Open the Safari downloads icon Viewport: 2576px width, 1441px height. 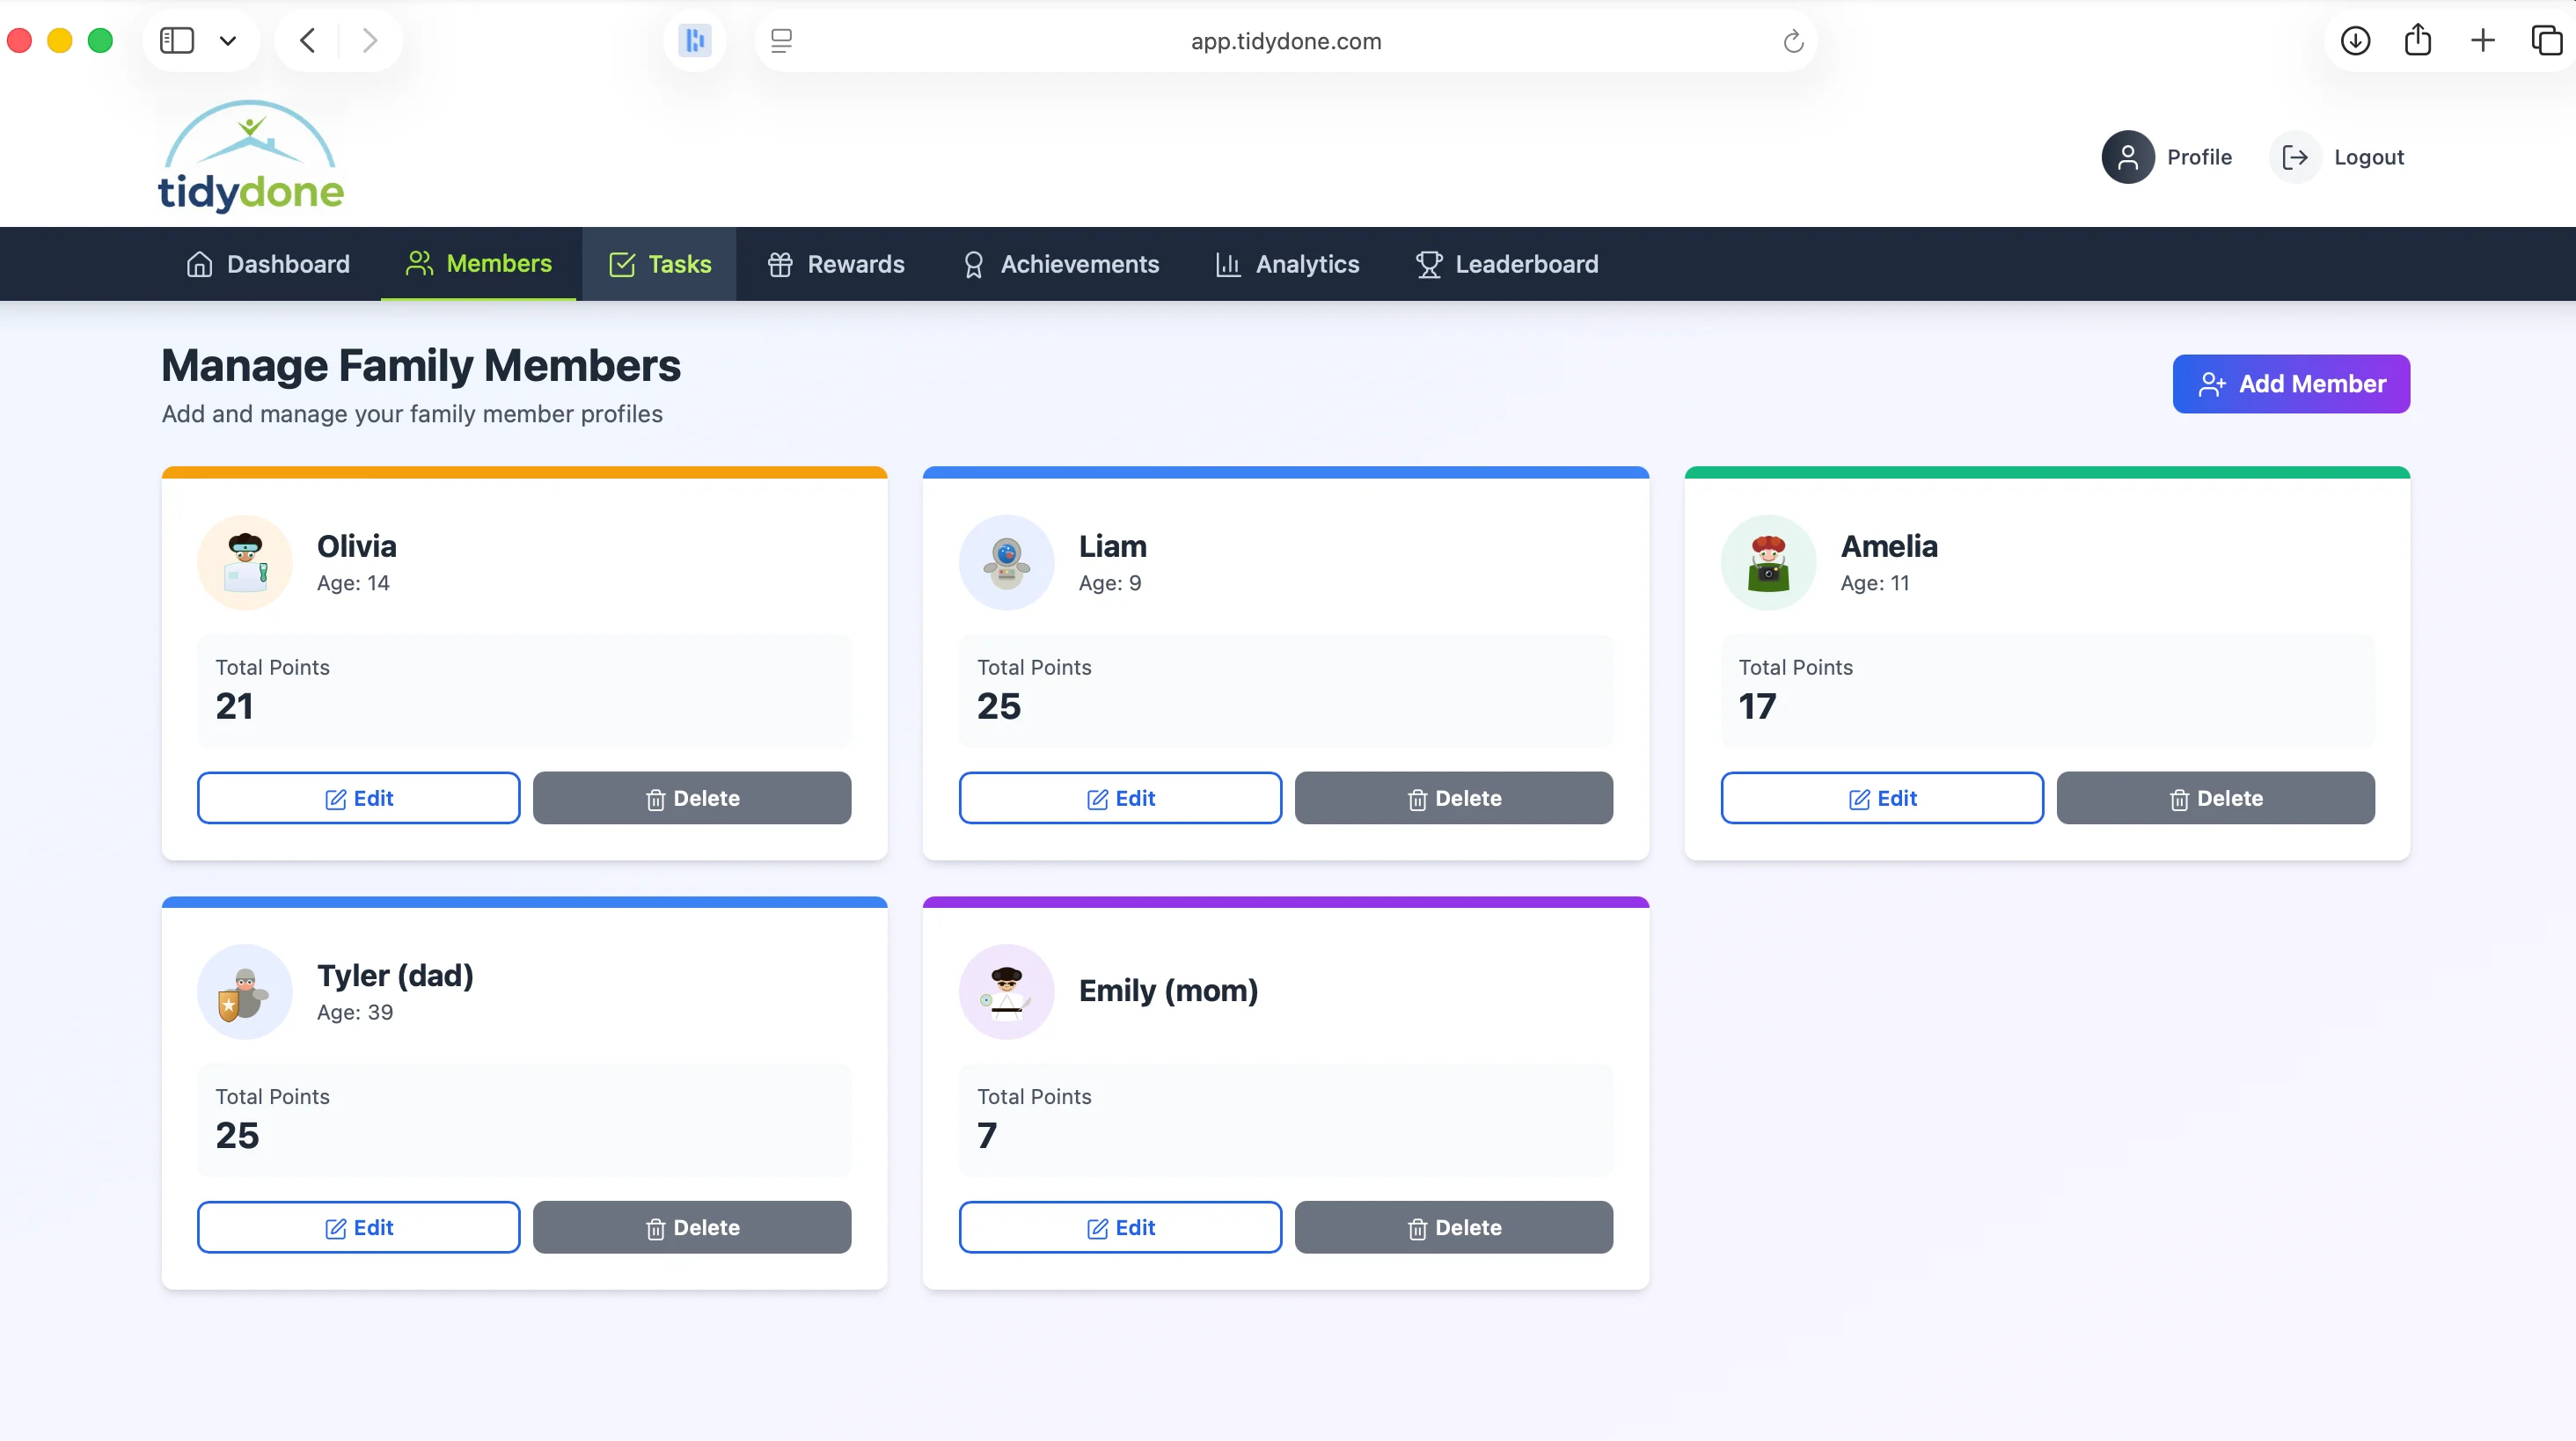[x=2355, y=41]
